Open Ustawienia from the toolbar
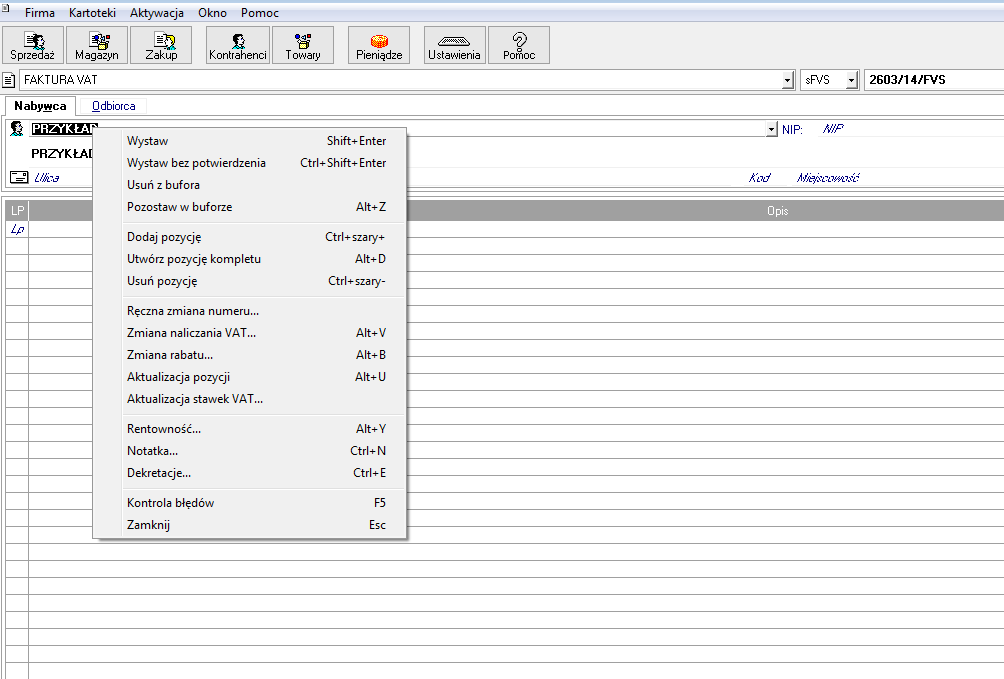This screenshot has height=679, width=1004. pos(454,46)
